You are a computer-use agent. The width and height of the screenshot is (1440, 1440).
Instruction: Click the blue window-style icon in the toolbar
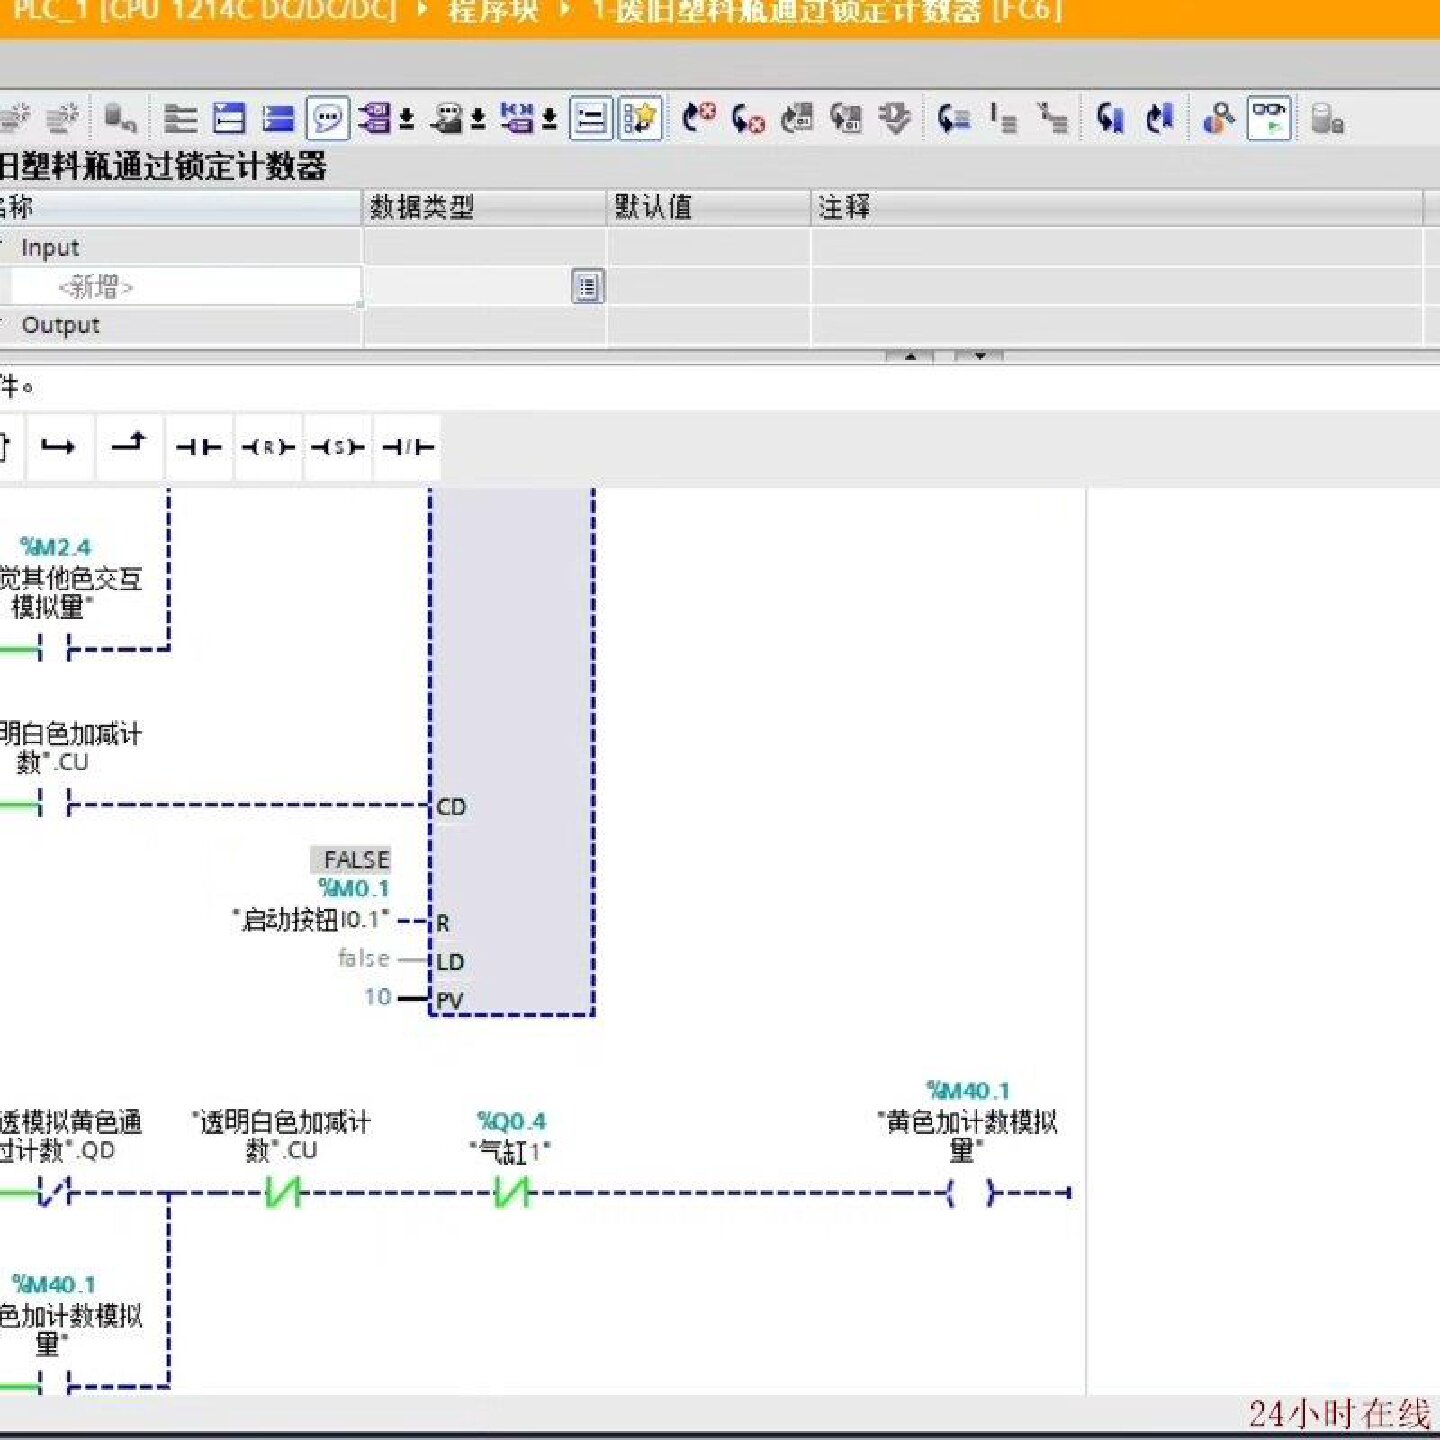230,119
